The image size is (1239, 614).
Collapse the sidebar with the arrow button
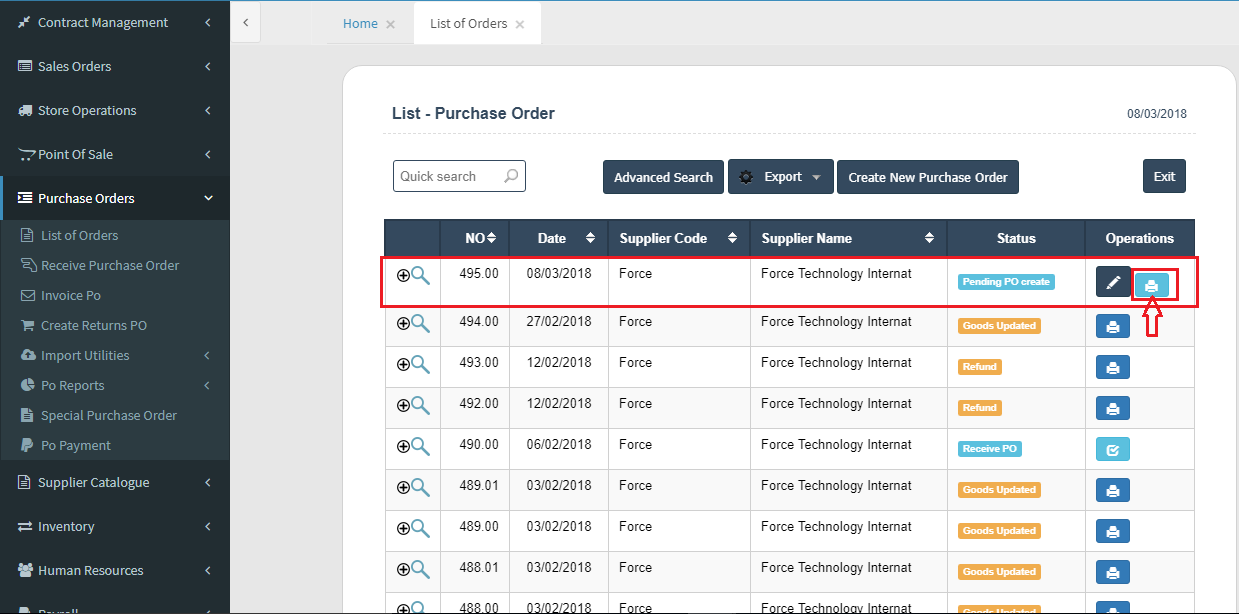(246, 22)
